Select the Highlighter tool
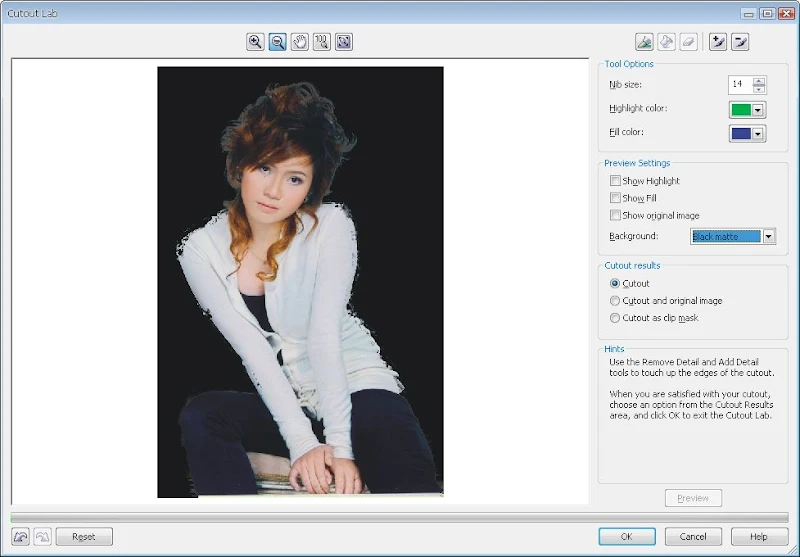 [x=644, y=42]
